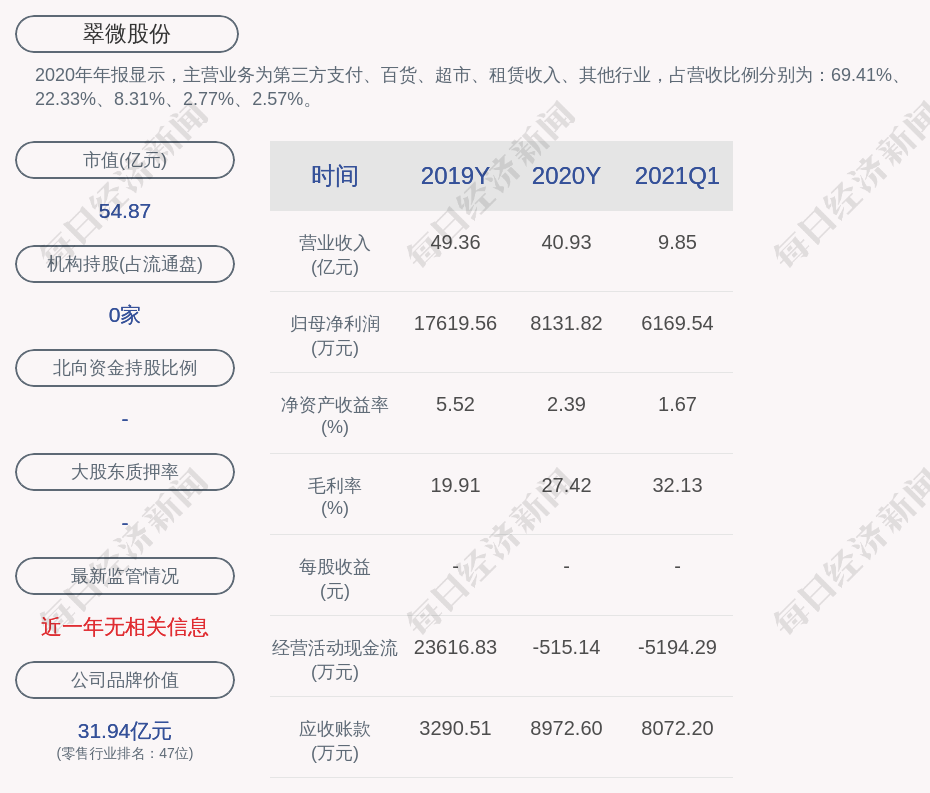The height and width of the screenshot is (793, 930).
Task: Click the 翠微股份 company name pill
Action: [x=127, y=34]
